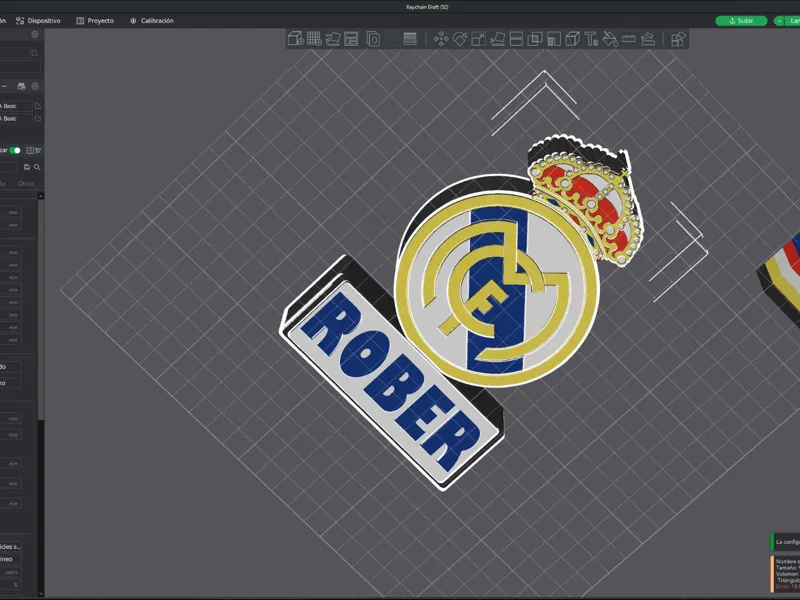Switch to the Otros settings tab

click(26, 184)
